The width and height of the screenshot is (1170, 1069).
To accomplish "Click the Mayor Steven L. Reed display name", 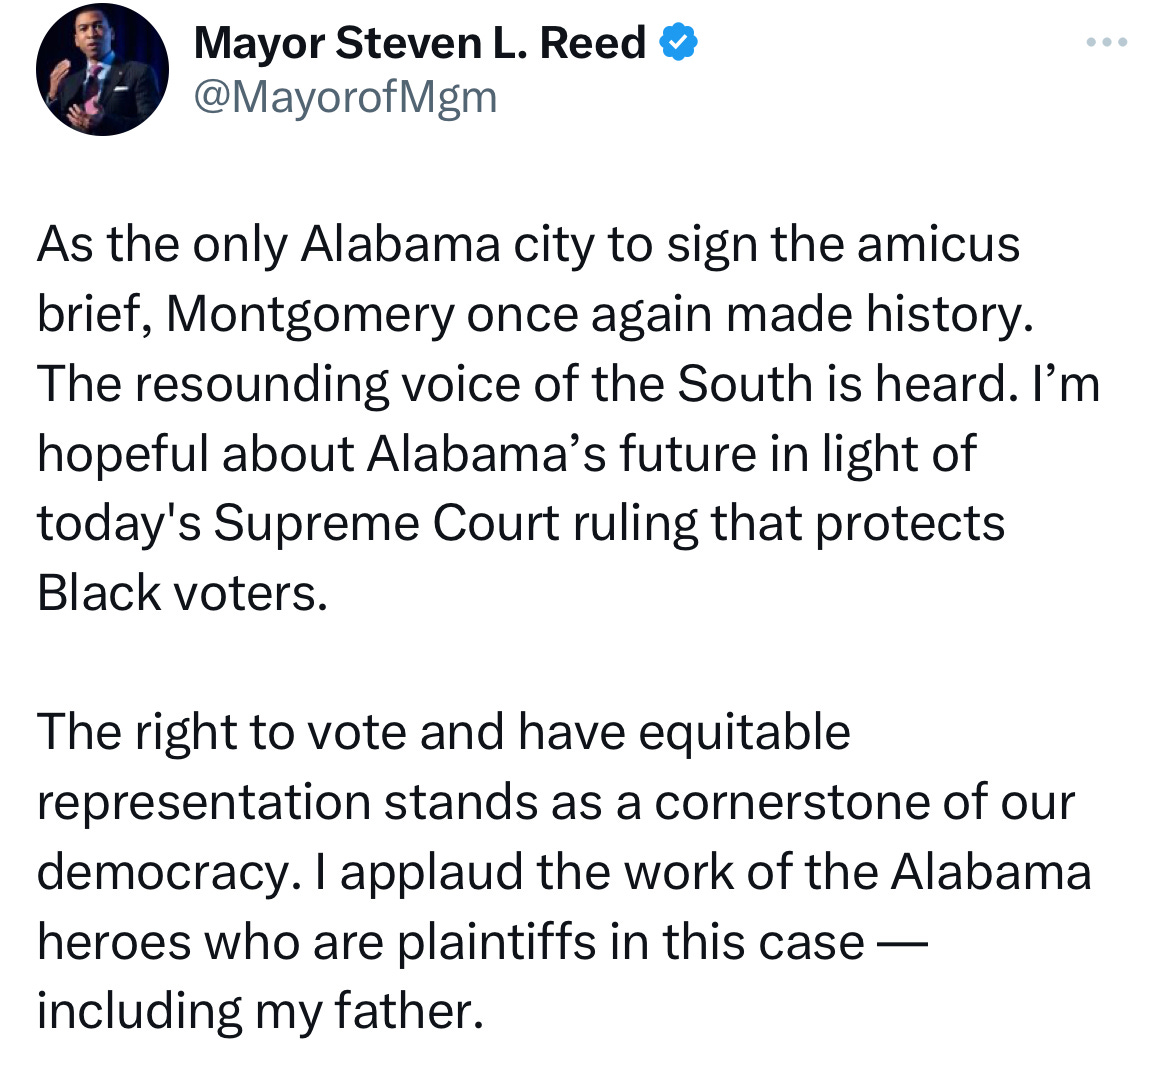I will (x=421, y=42).
